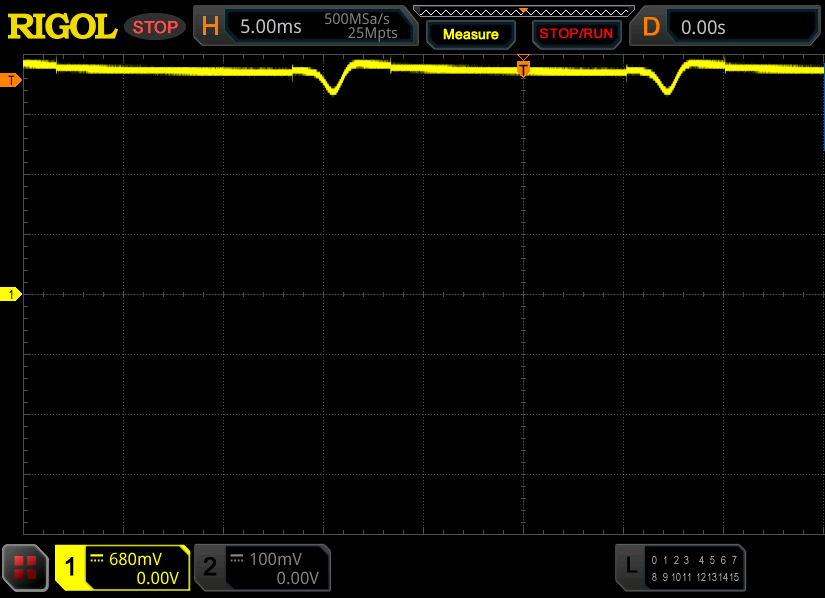Image resolution: width=825 pixels, height=598 pixels.
Task: Open the digital channels 0-15 panel
Action: [x=693, y=568]
